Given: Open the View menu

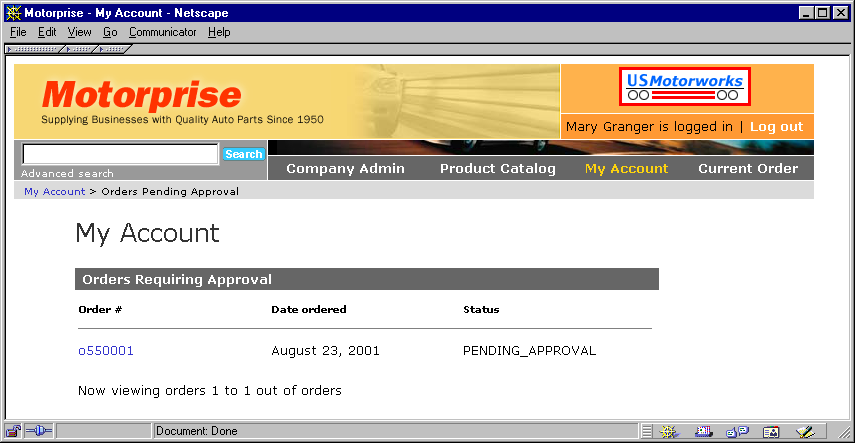Looking at the screenshot, I should (80, 32).
